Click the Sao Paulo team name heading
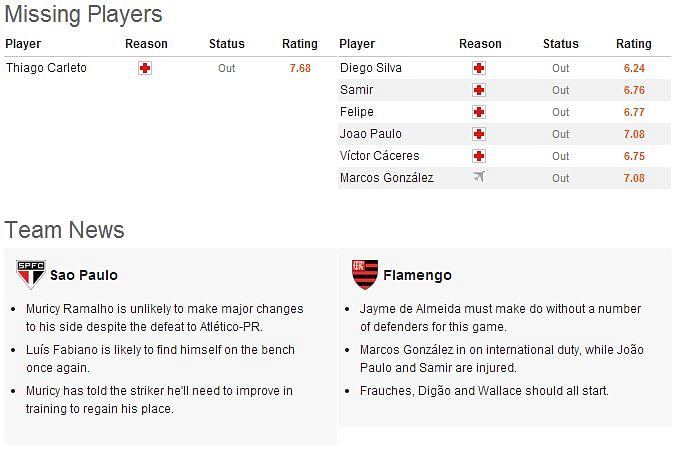 [84, 275]
